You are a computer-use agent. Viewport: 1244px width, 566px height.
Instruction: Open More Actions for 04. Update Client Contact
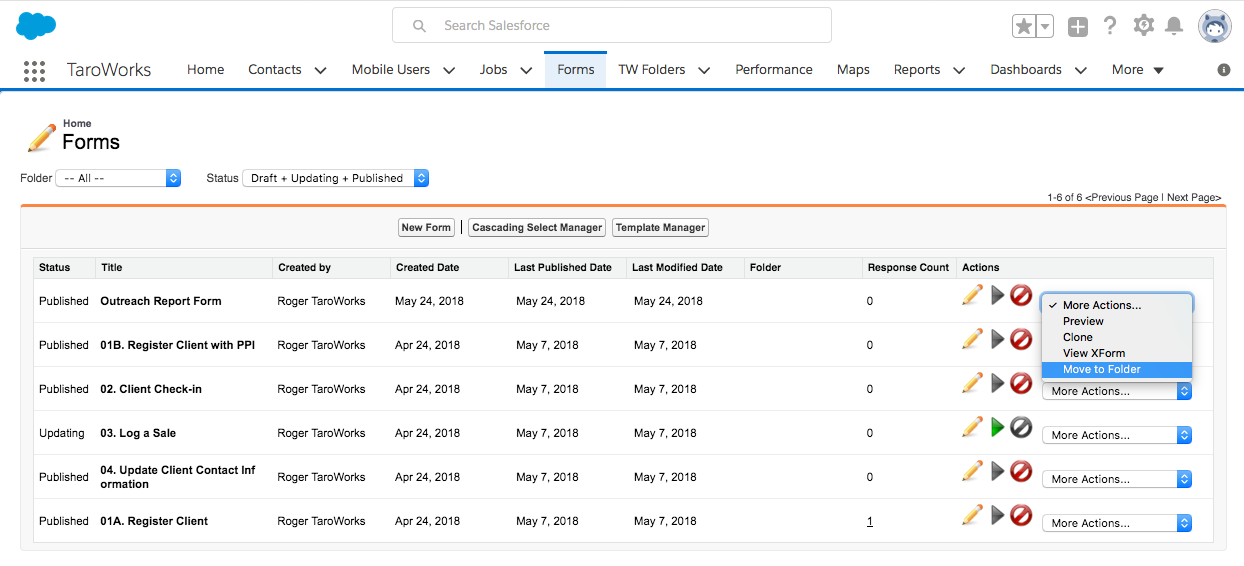[x=1117, y=479]
